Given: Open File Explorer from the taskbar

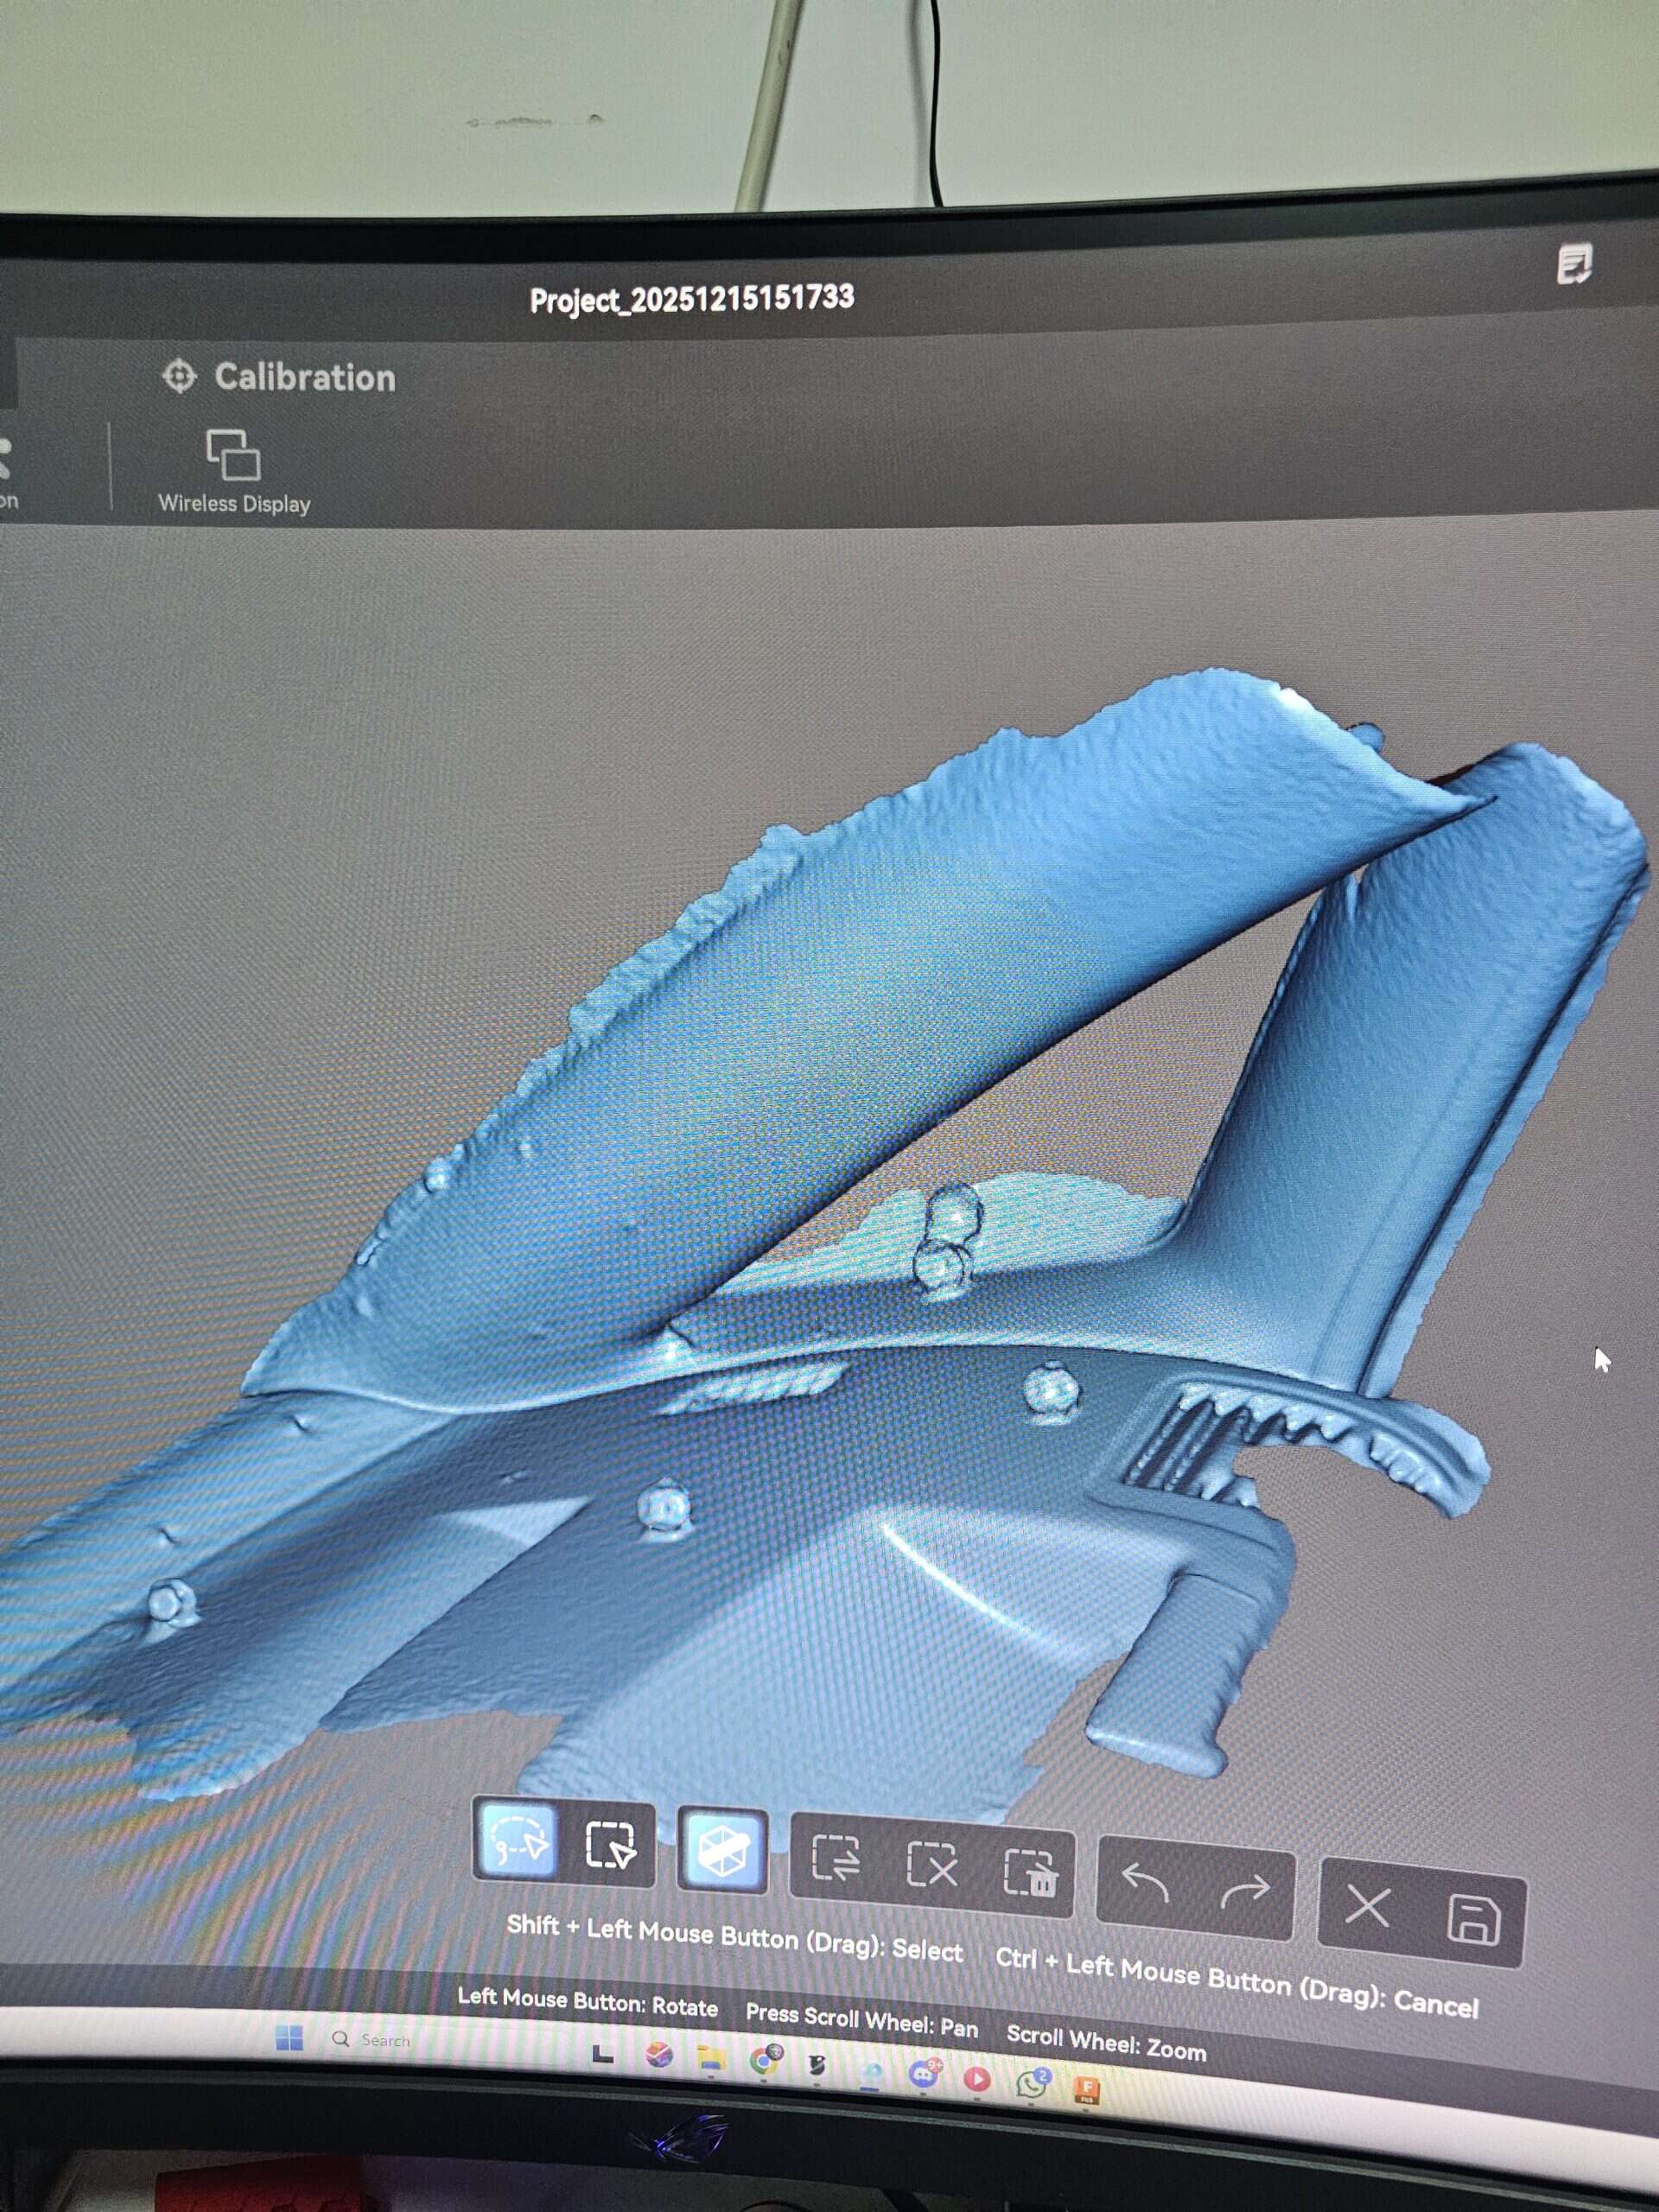Looking at the screenshot, I should [711, 2057].
